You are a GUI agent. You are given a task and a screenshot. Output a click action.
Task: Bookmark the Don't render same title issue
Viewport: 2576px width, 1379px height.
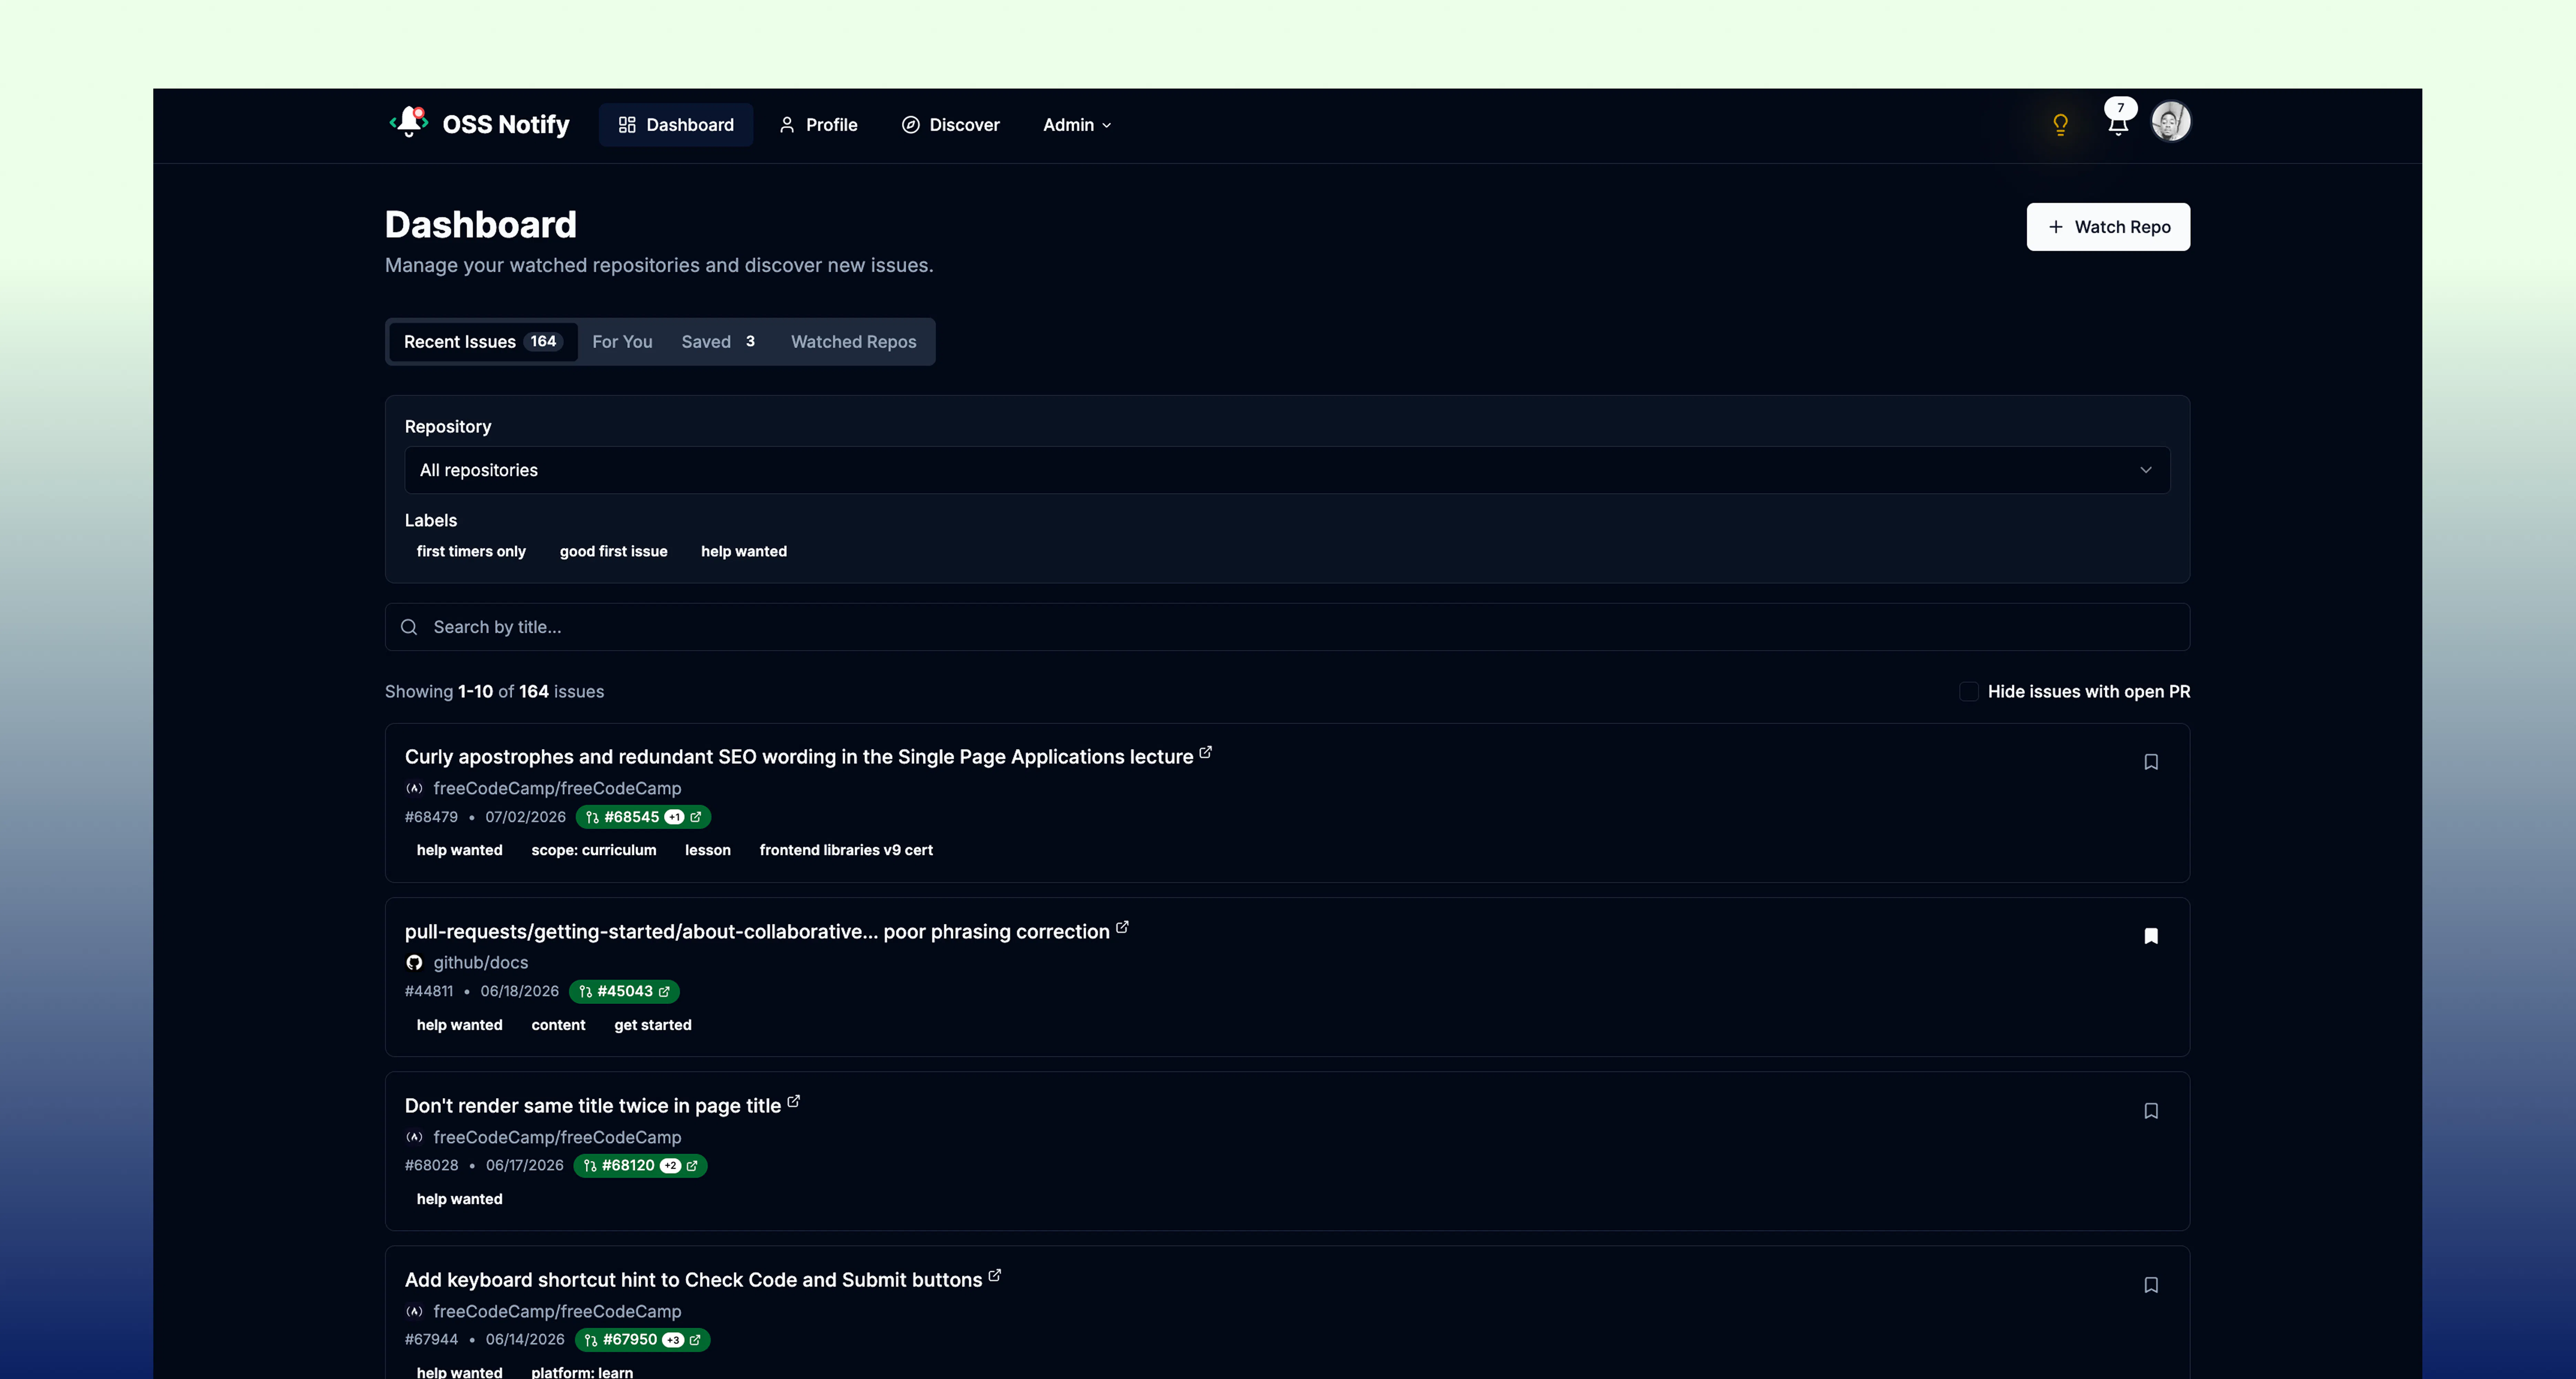tap(2151, 1111)
